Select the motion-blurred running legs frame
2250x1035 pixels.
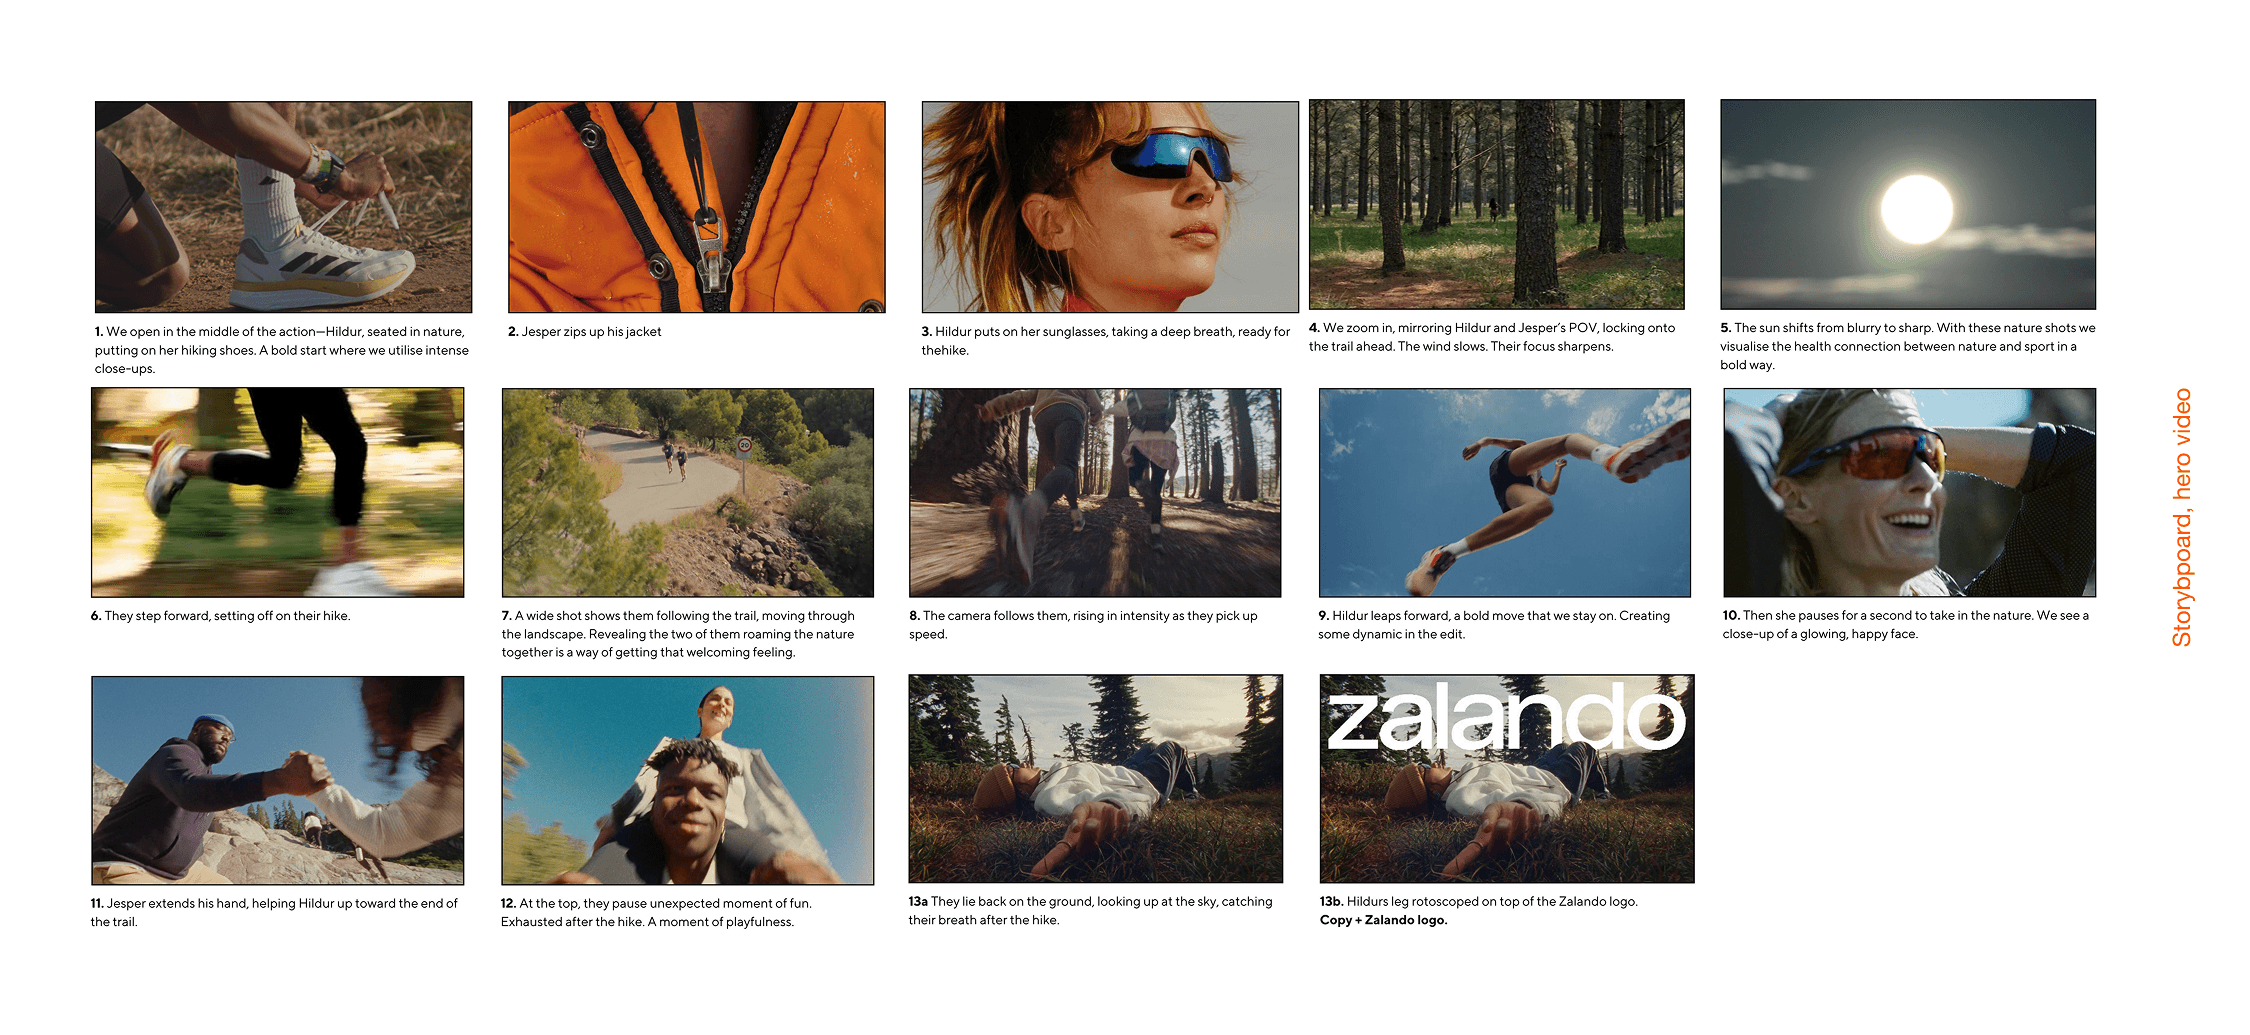tap(277, 493)
